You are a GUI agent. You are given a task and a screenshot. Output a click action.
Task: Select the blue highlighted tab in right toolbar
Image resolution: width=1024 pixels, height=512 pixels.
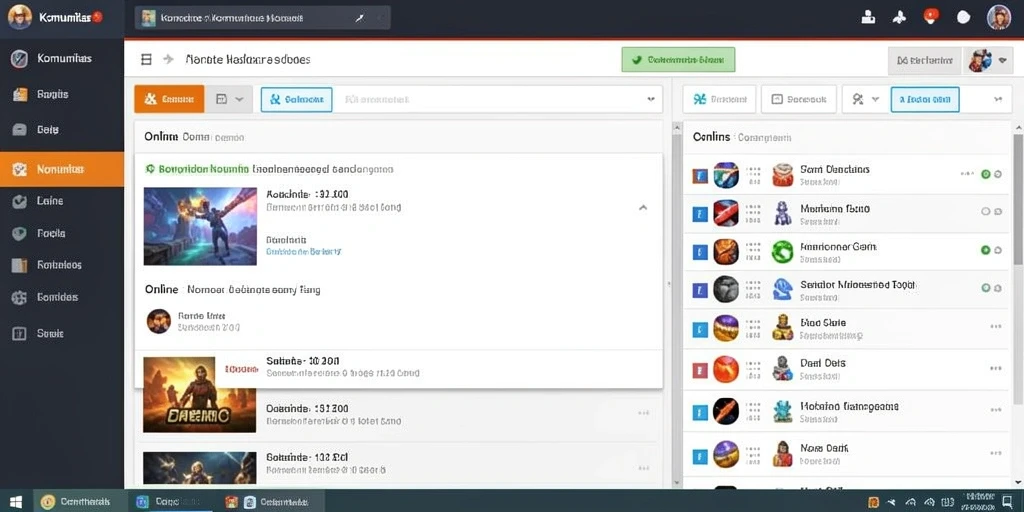pos(925,100)
